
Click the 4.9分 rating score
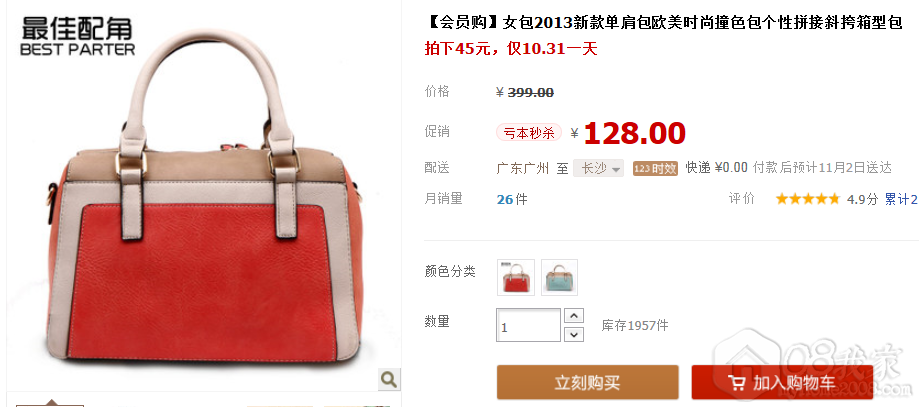pos(862,199)
